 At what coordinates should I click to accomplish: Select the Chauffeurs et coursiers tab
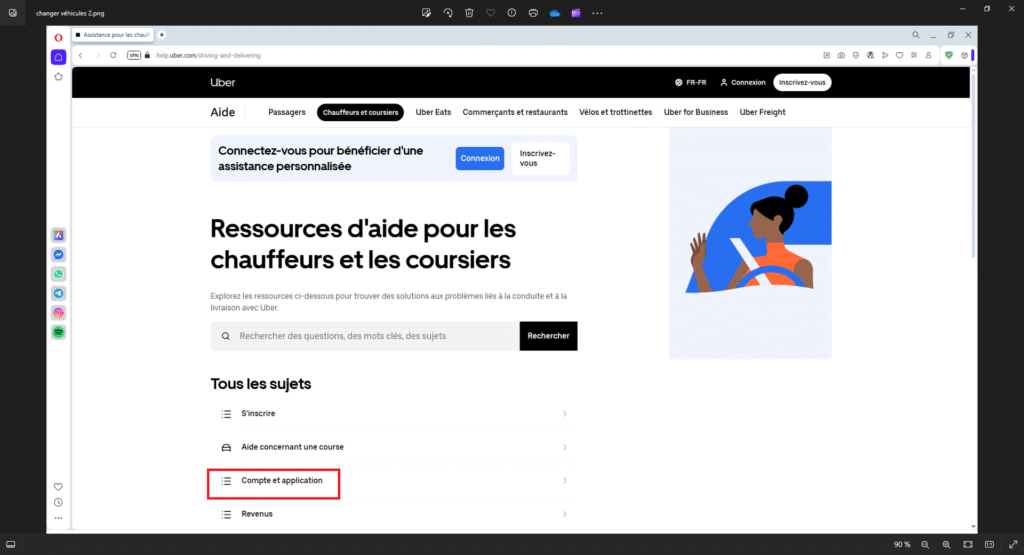(360, 112)
